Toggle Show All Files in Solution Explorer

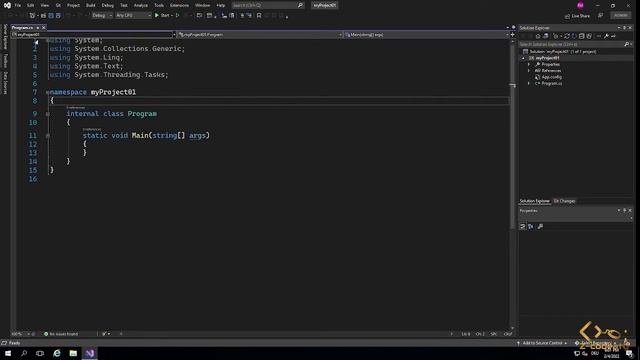(x=589, y=36)
